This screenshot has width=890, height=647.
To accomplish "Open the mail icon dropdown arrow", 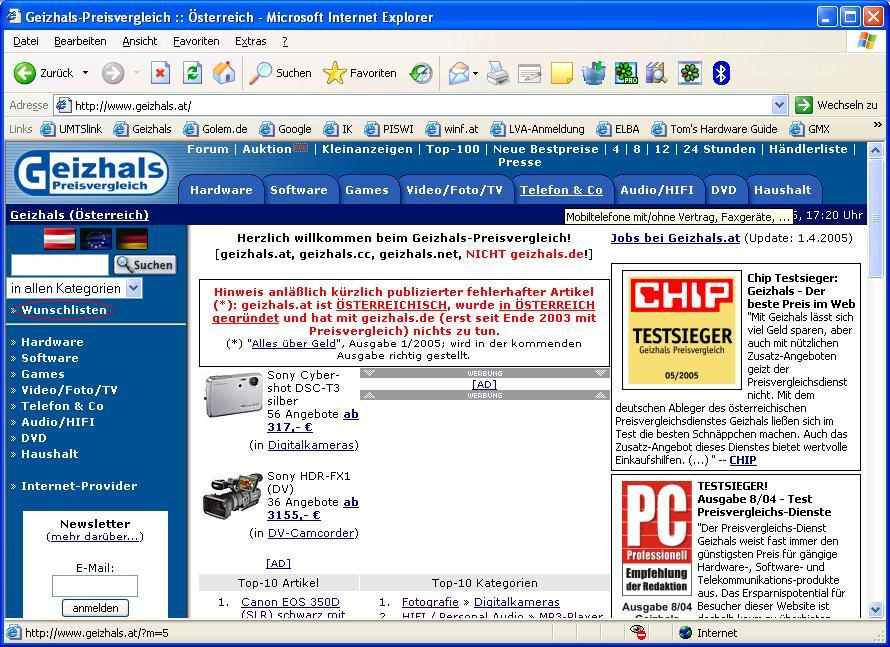I will pos(475,73).
